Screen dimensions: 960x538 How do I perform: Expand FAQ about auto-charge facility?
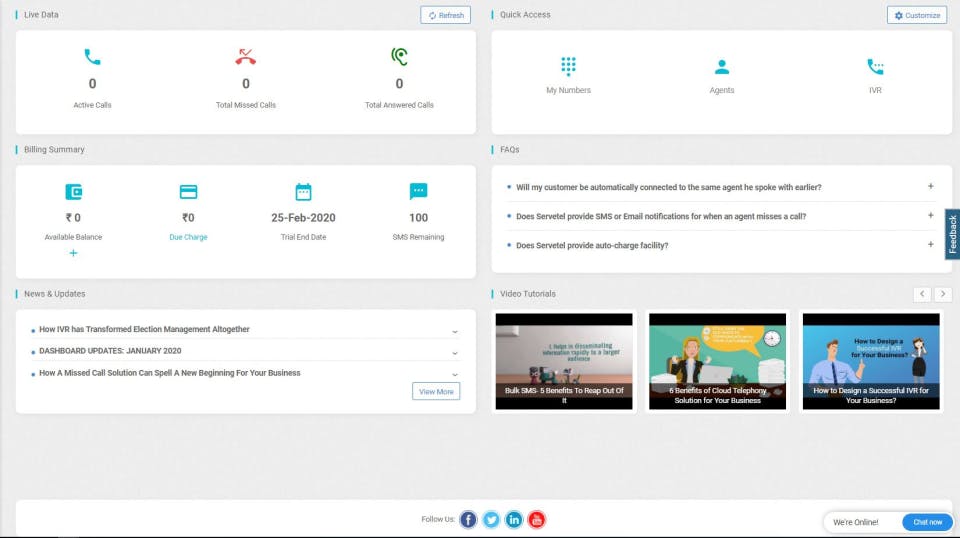pyautogui.click(x=930, y=244)
